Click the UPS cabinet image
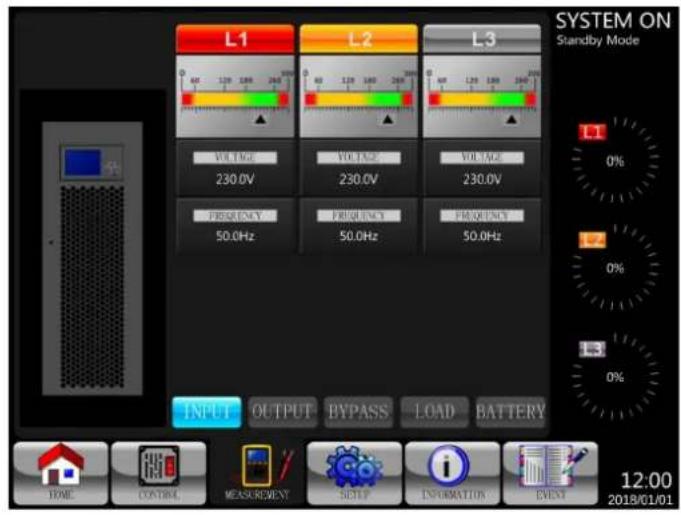Screen dimensions: 681x515 92,258
